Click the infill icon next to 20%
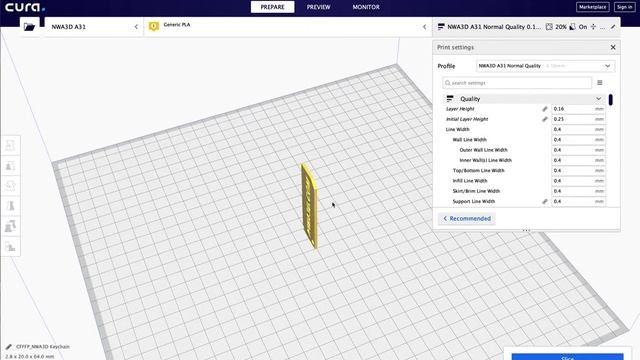 pos(549,27)
